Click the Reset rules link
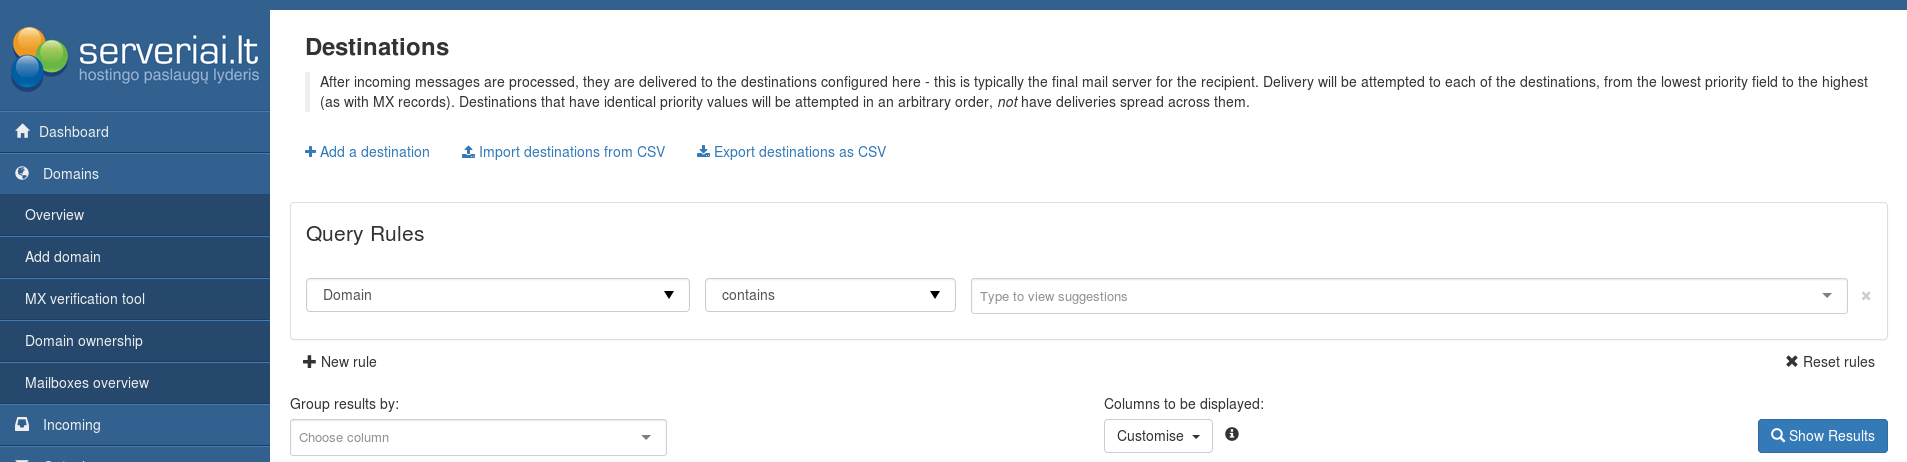The image size is (1907, 462). coord(1830,362)
